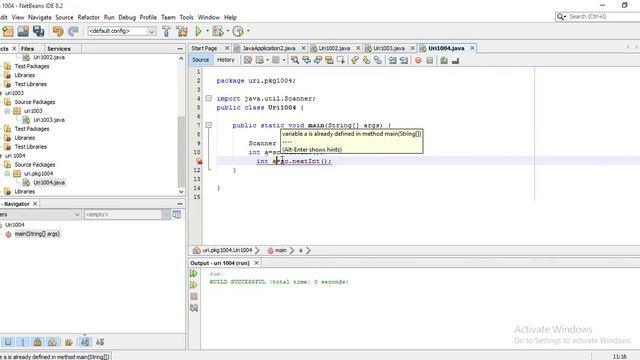Click the Uncomment lines editor icon
The width and height of the screenshot is (640, 360).
[456, 60]
